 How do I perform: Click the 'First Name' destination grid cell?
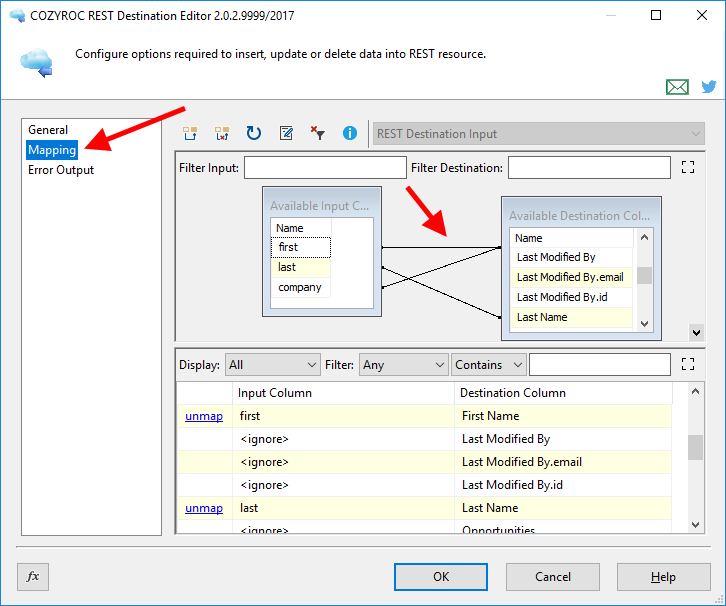(x=563, y=416)
